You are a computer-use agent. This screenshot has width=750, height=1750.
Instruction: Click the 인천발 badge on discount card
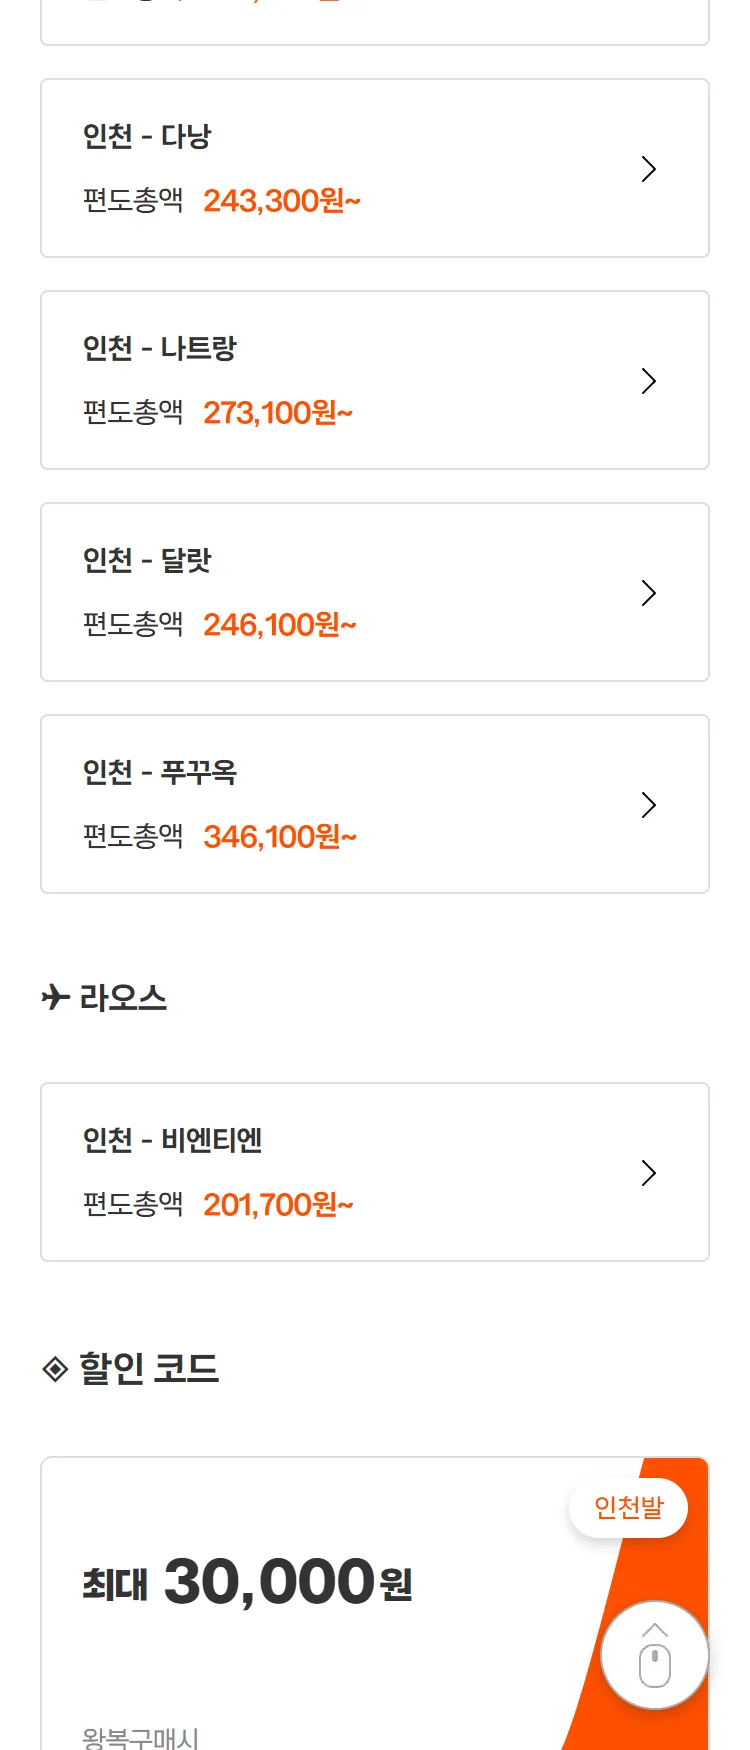628,1507
